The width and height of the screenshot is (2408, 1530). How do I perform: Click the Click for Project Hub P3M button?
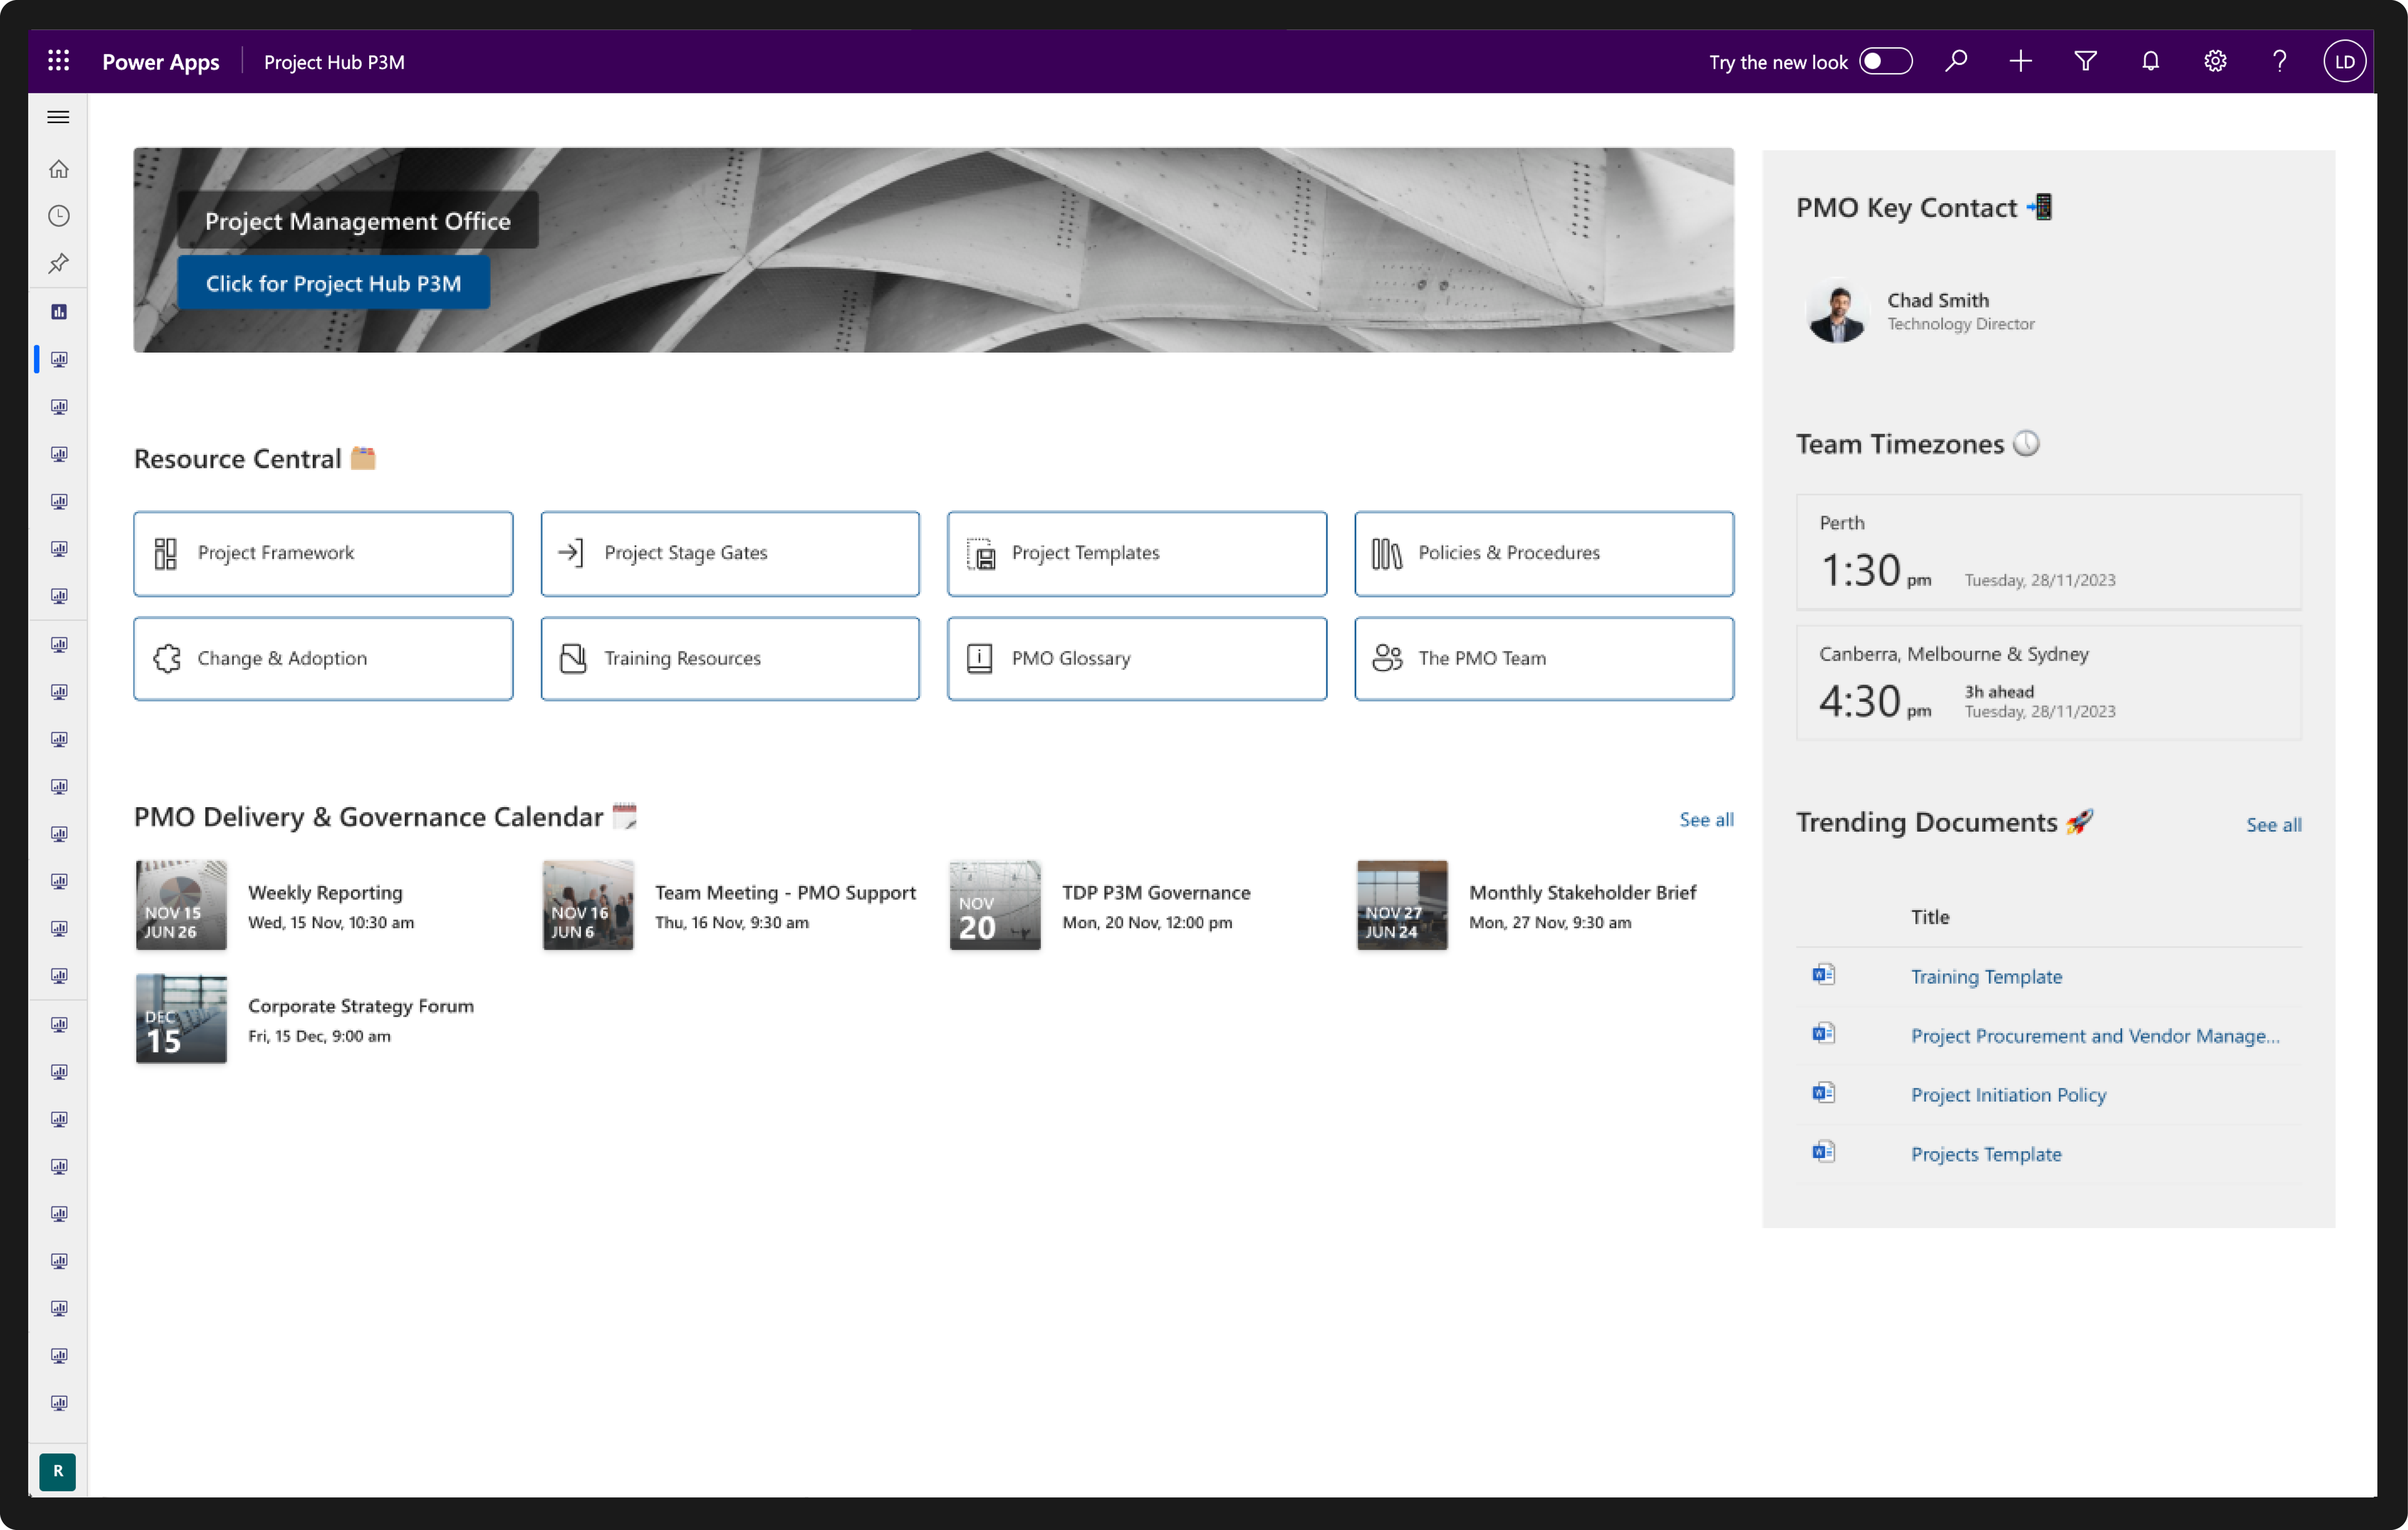(x=334, y=283)
